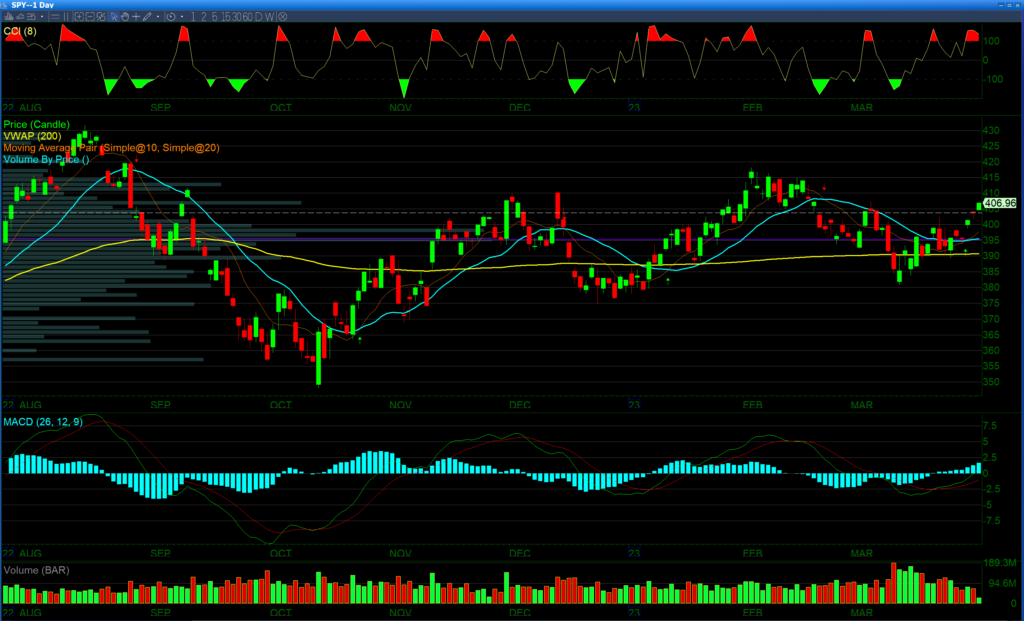Click the CCI (8) indicator label

20,32
